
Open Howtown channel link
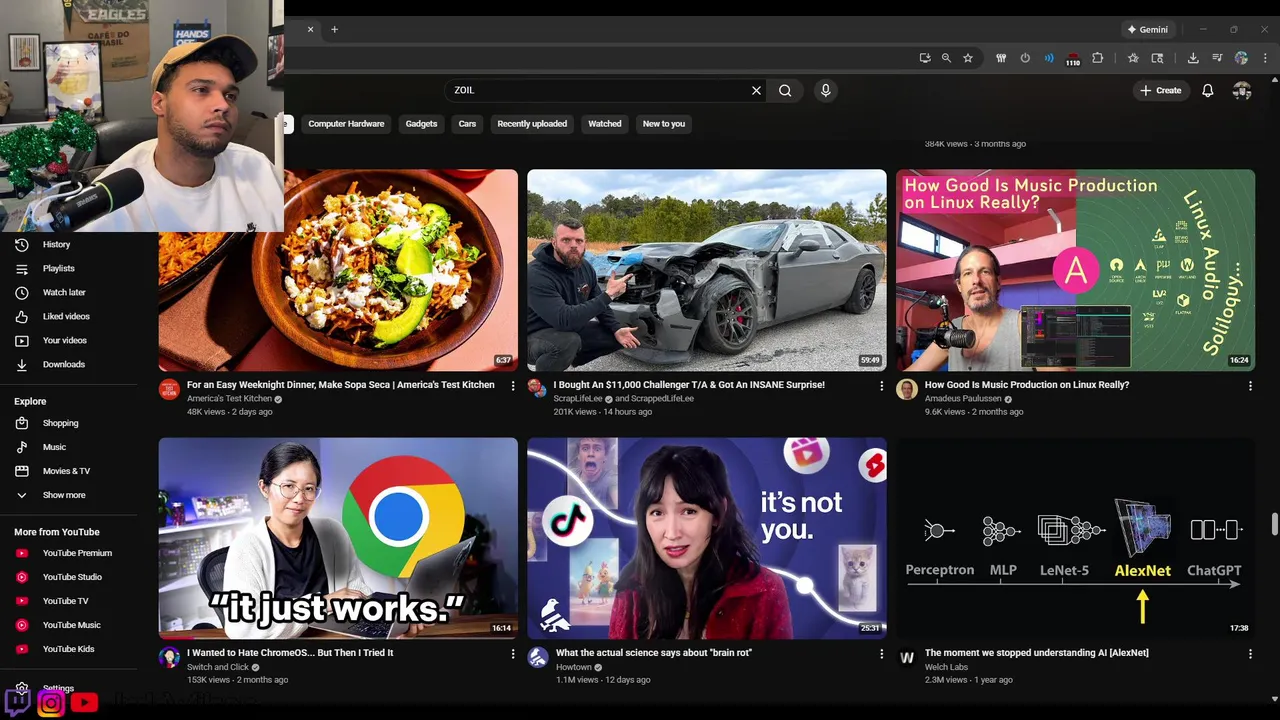(x=573, y=667)
